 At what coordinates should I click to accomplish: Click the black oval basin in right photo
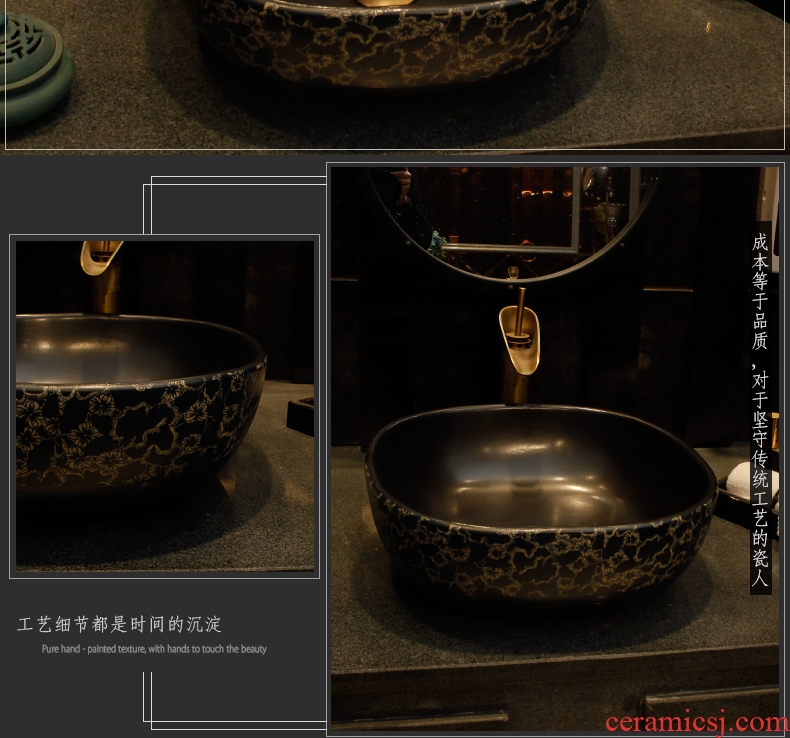540,500
